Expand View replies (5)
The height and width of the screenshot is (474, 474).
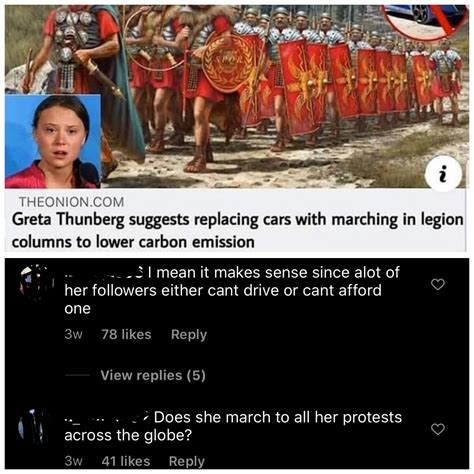tap(153, 375)
